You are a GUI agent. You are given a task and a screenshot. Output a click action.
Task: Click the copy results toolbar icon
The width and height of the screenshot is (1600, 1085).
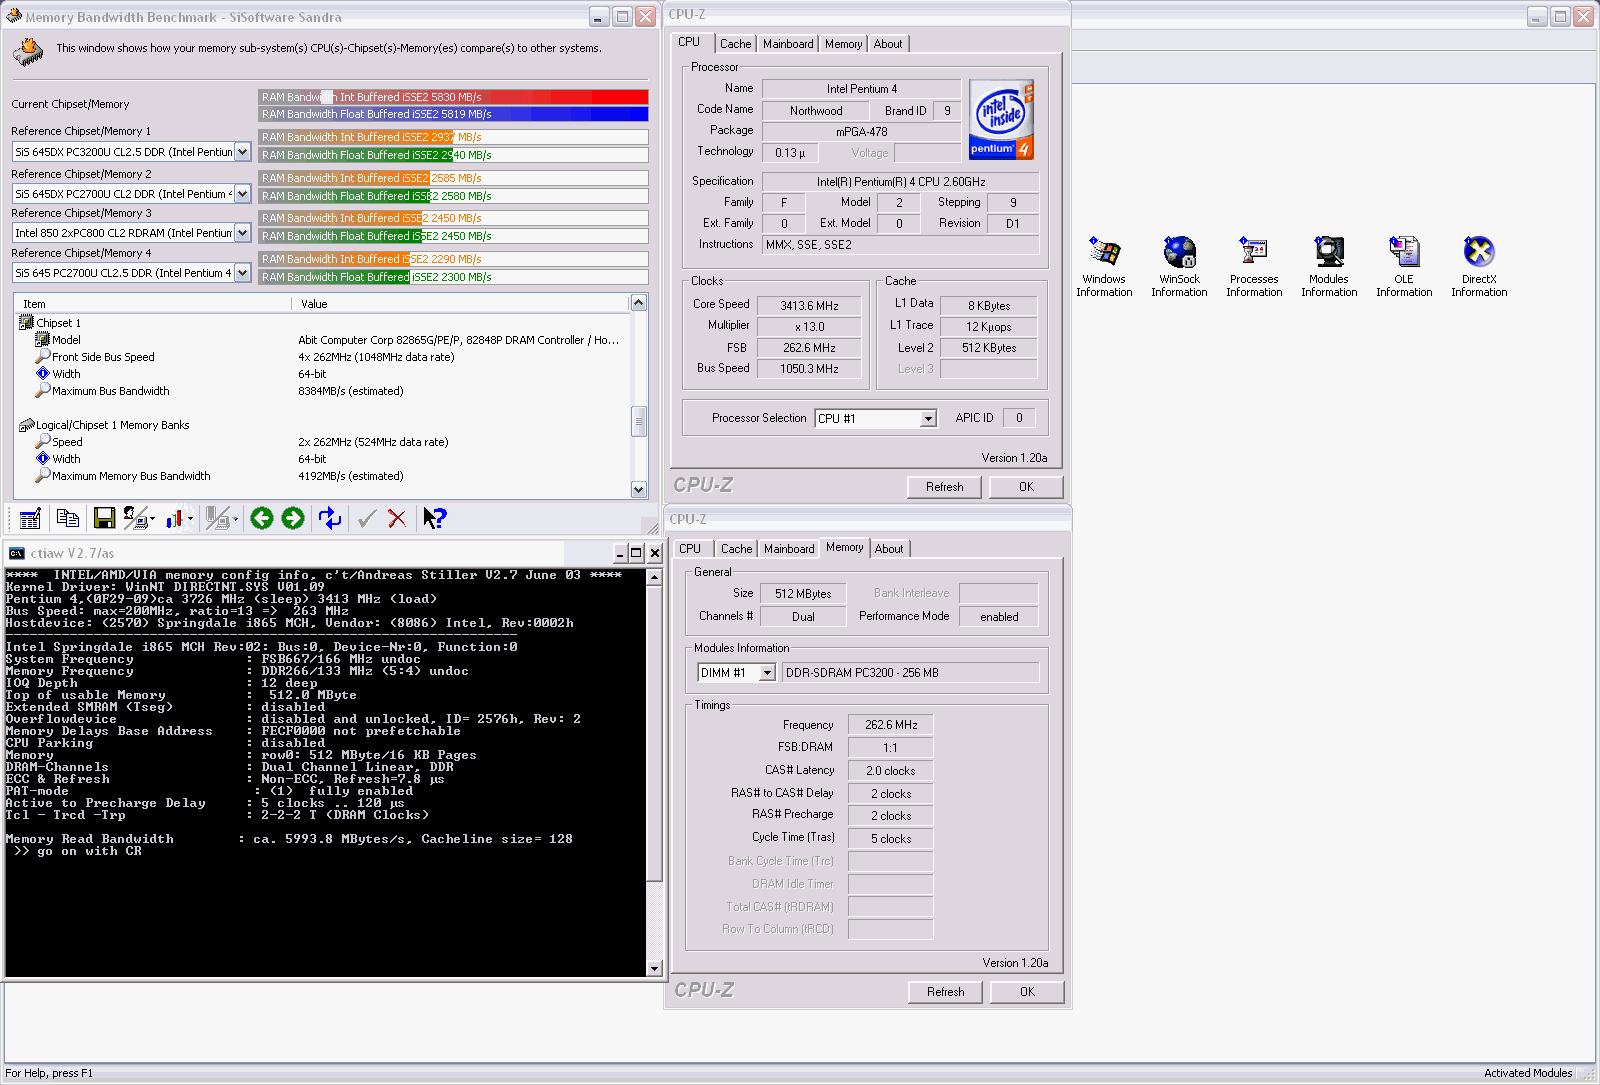[x=68, y=518]
